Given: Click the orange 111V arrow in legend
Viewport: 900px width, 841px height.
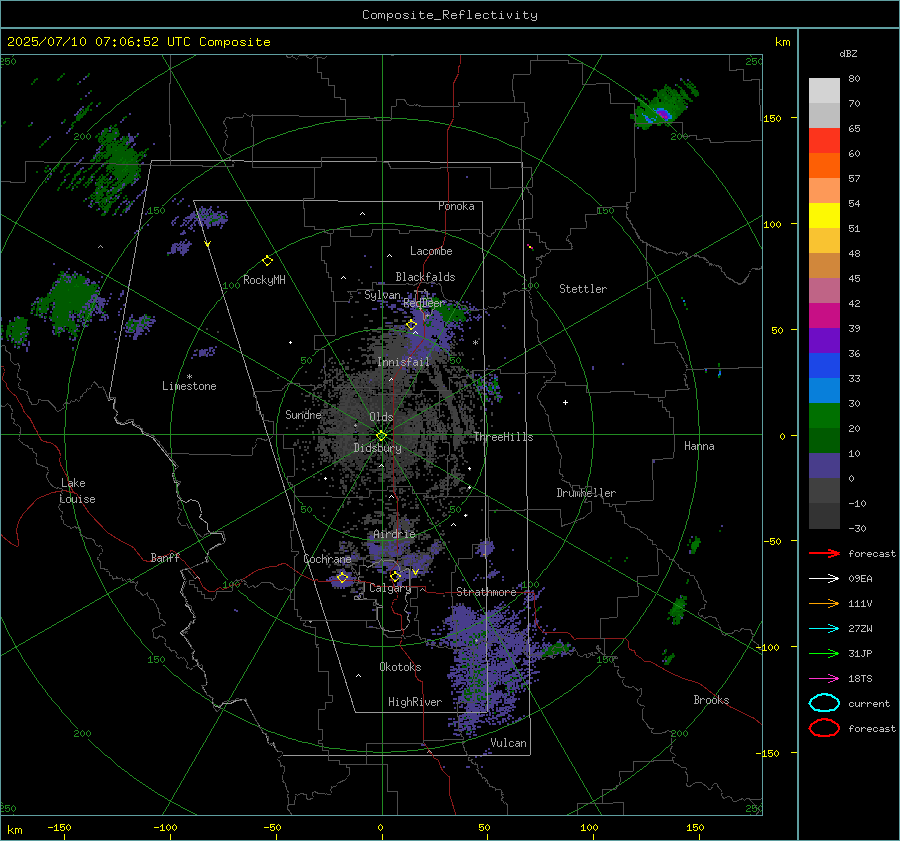Looking at the screenshot, I should 824,603.
